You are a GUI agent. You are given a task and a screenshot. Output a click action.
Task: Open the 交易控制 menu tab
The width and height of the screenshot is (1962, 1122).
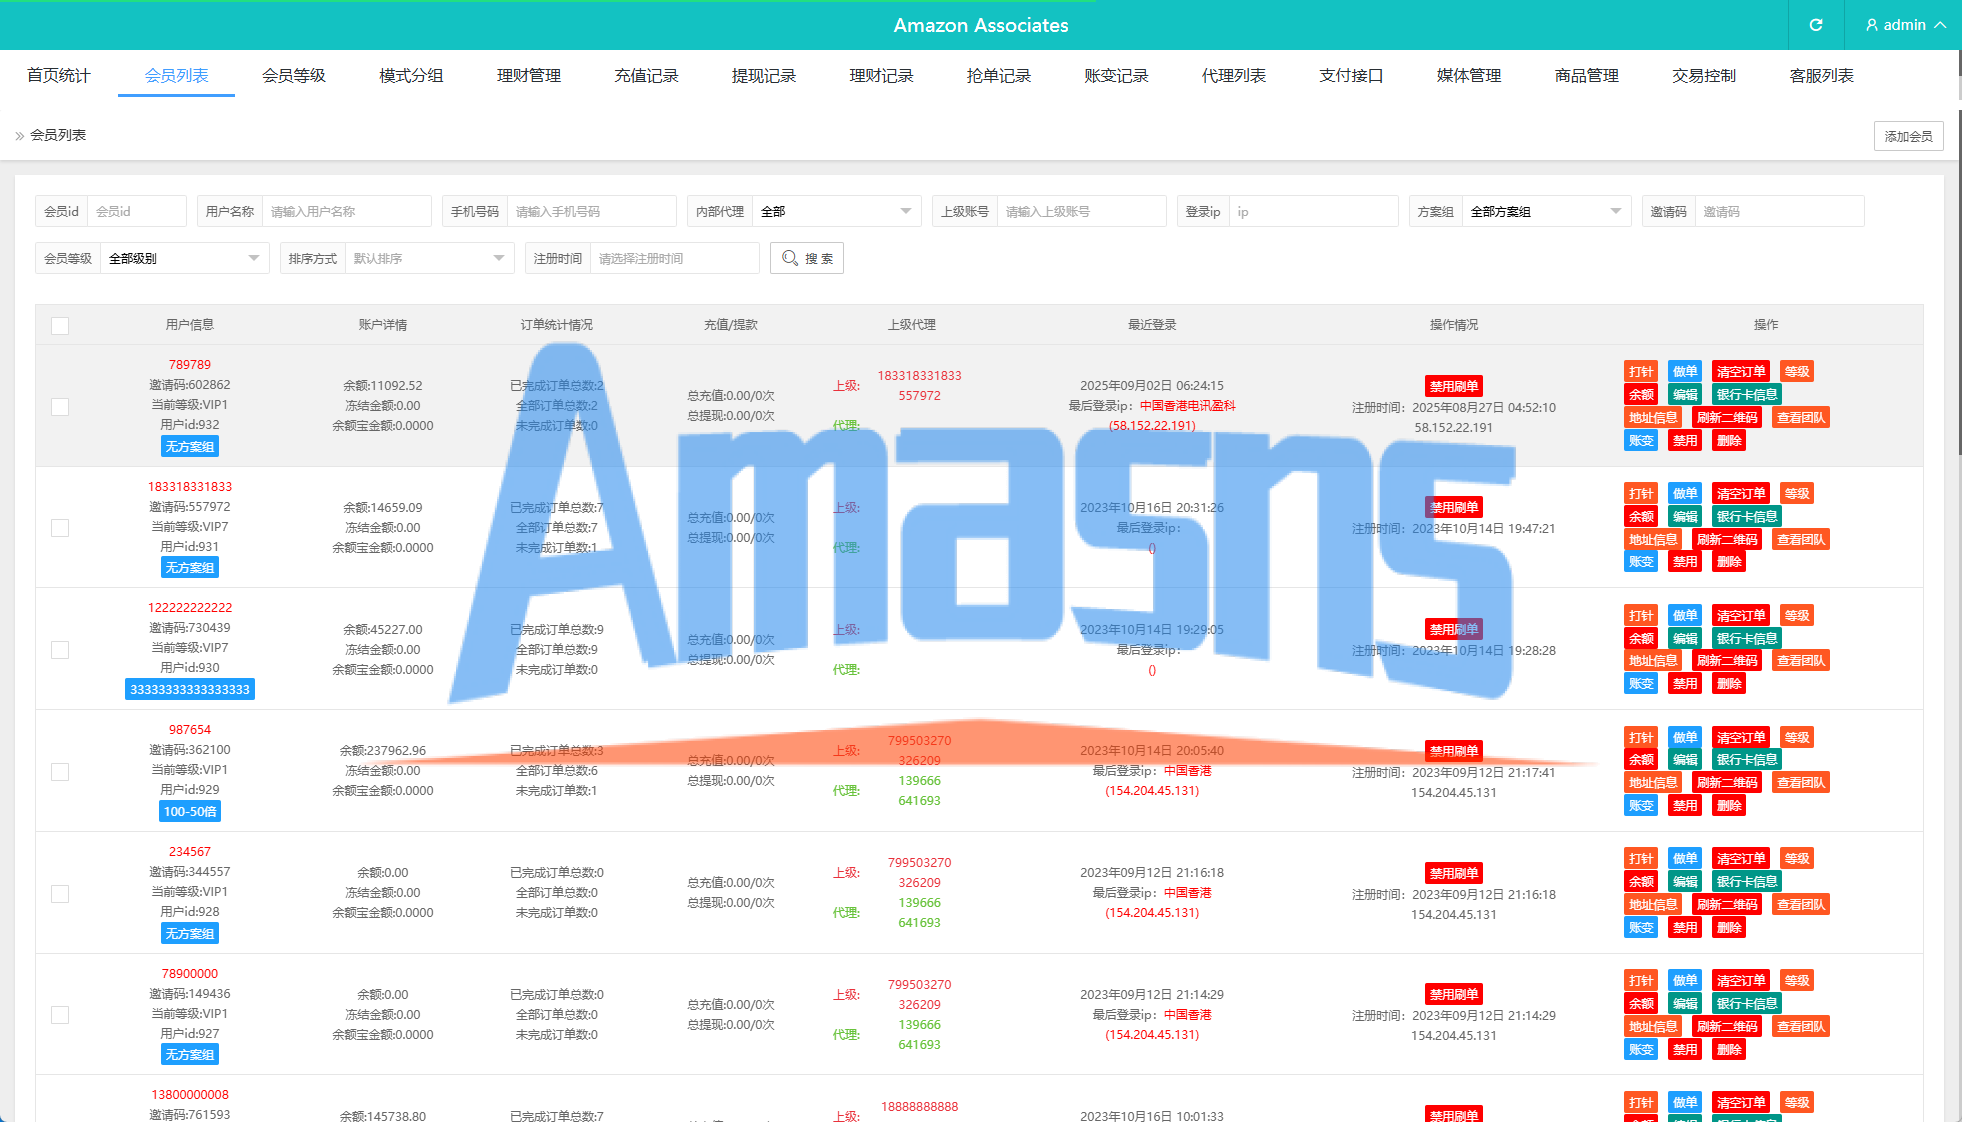coord(1703,76)
